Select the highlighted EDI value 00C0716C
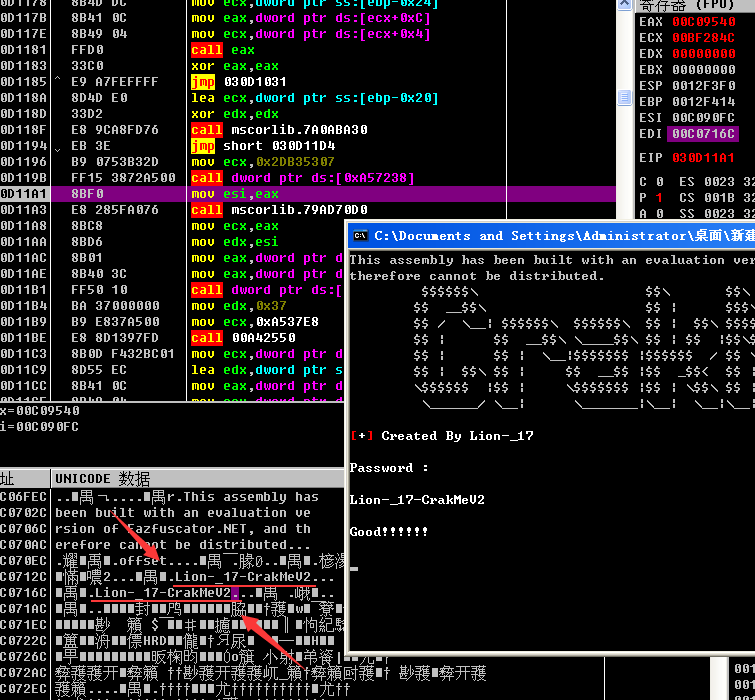The width and height of the screenshot is (755, 700). 702,133
